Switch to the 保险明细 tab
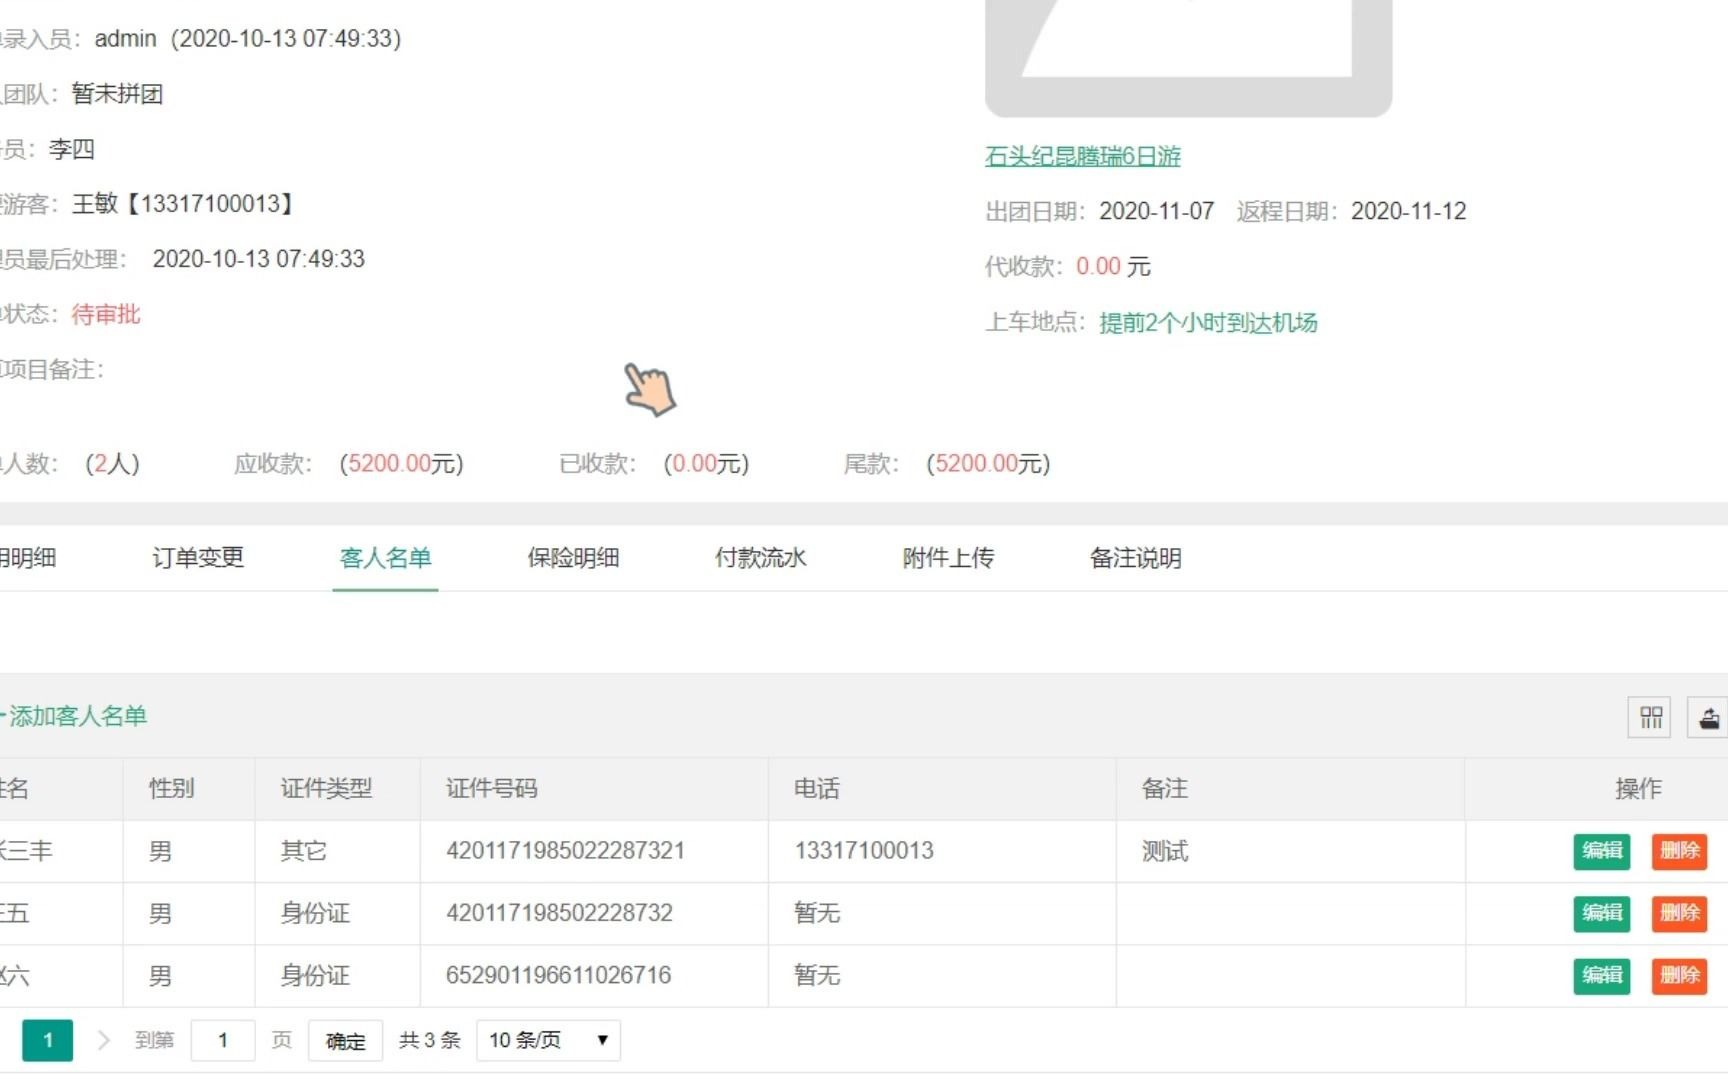This screenshot has width=1728, height=1080. click(573, 558)
